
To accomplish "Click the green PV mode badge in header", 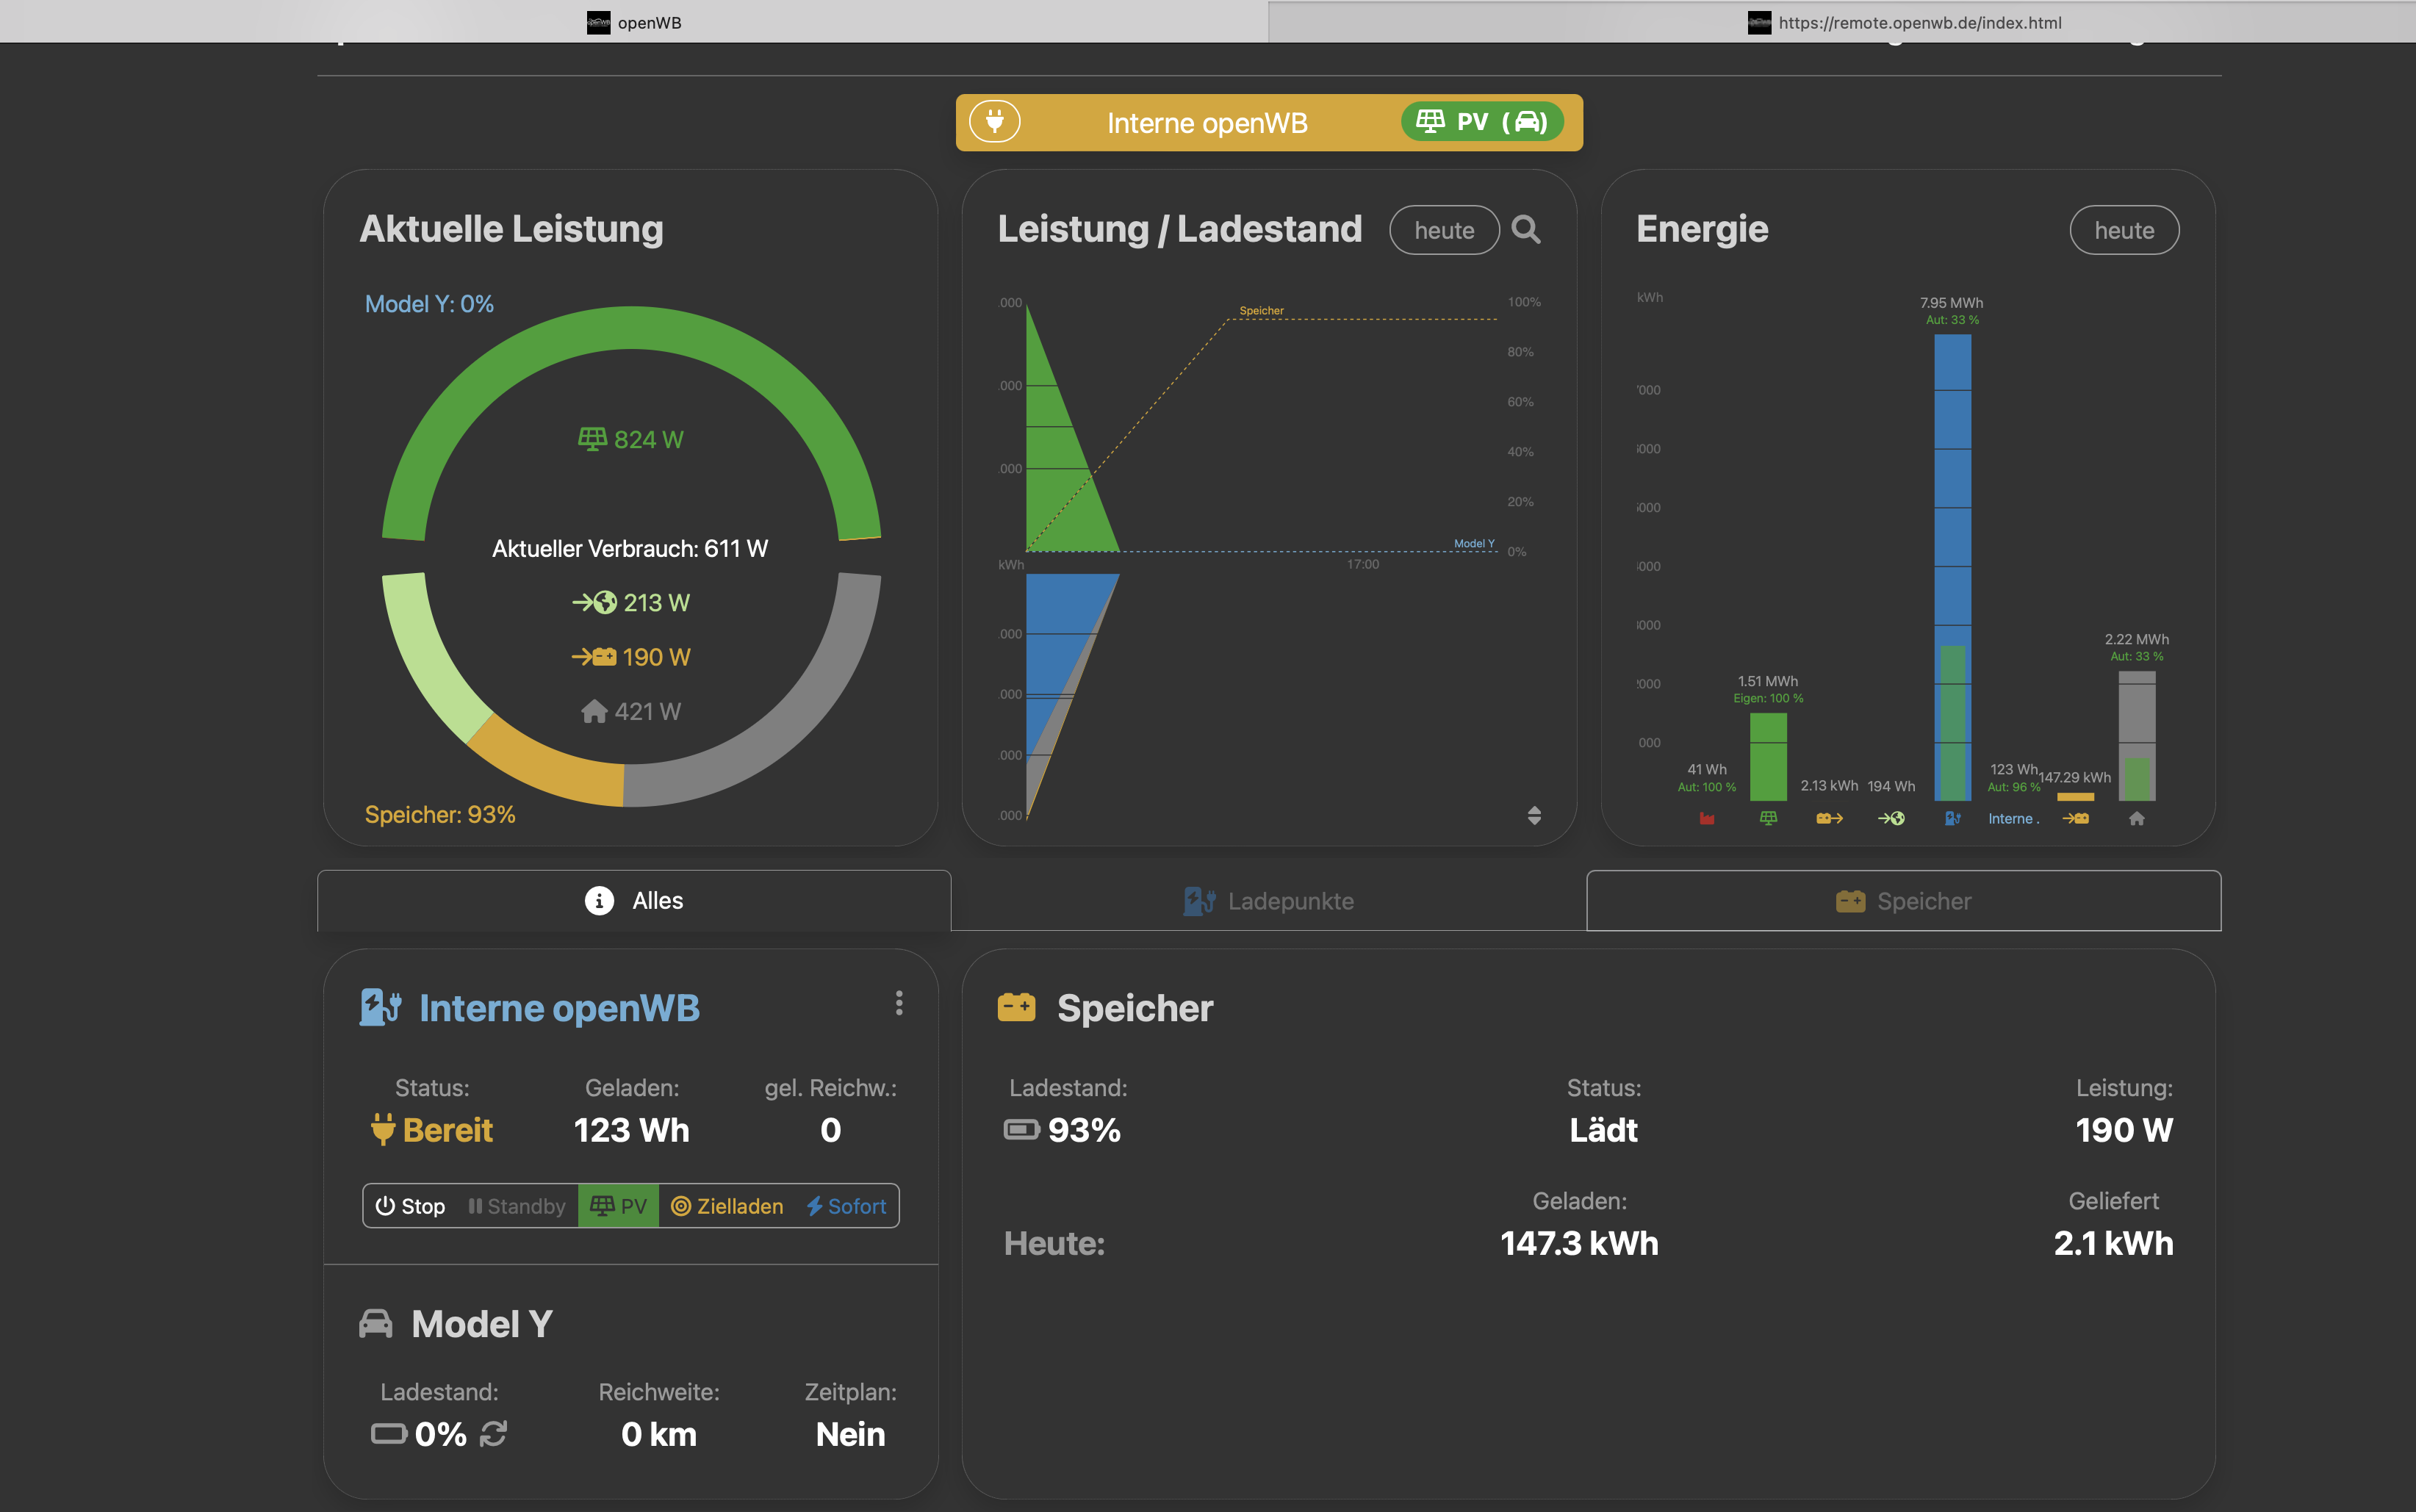I will click(x=1481, y=122).
